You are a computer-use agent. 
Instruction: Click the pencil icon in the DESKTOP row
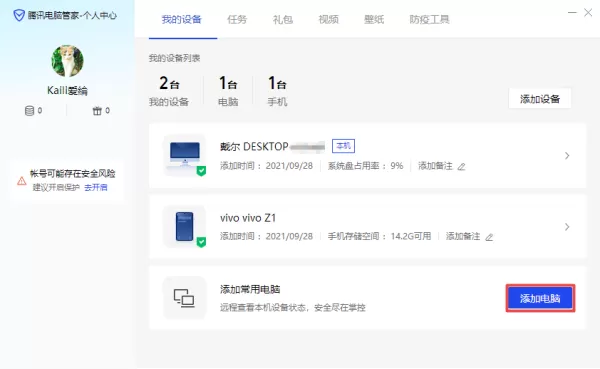[462, 167]
